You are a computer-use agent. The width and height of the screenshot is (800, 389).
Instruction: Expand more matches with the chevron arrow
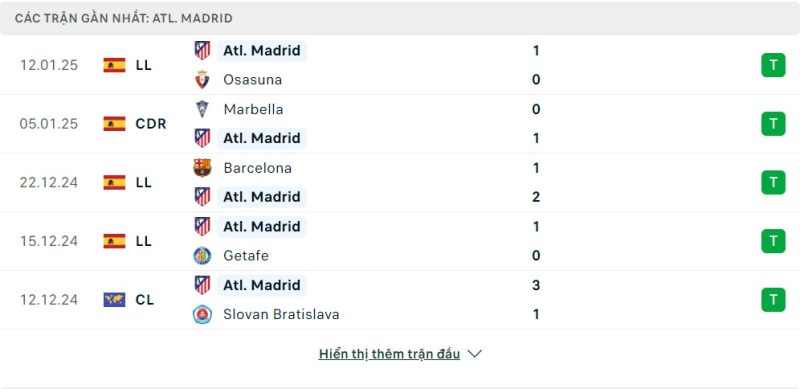[474, 354]
